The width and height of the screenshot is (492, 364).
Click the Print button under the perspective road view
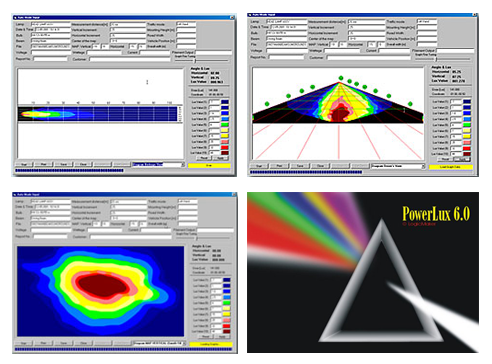[x=279, y=166]
